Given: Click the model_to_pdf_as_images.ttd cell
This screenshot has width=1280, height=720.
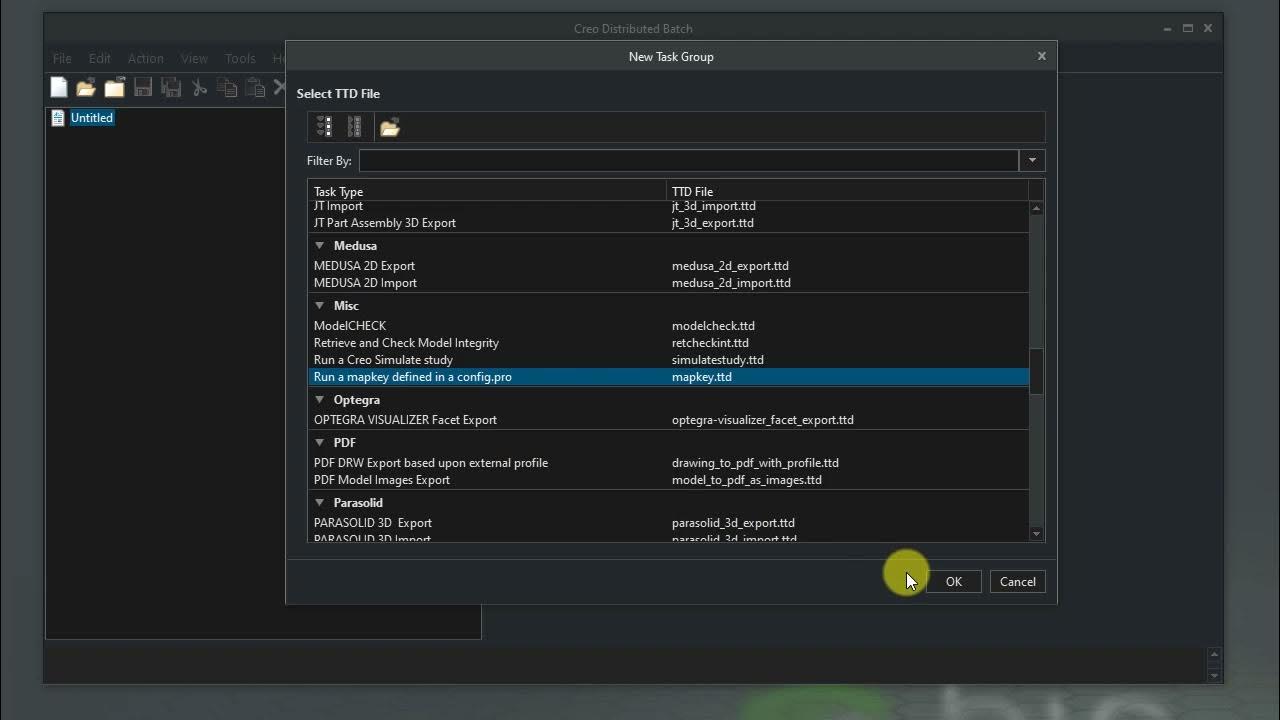Looking at the screenshot, I should pos(747,480).
